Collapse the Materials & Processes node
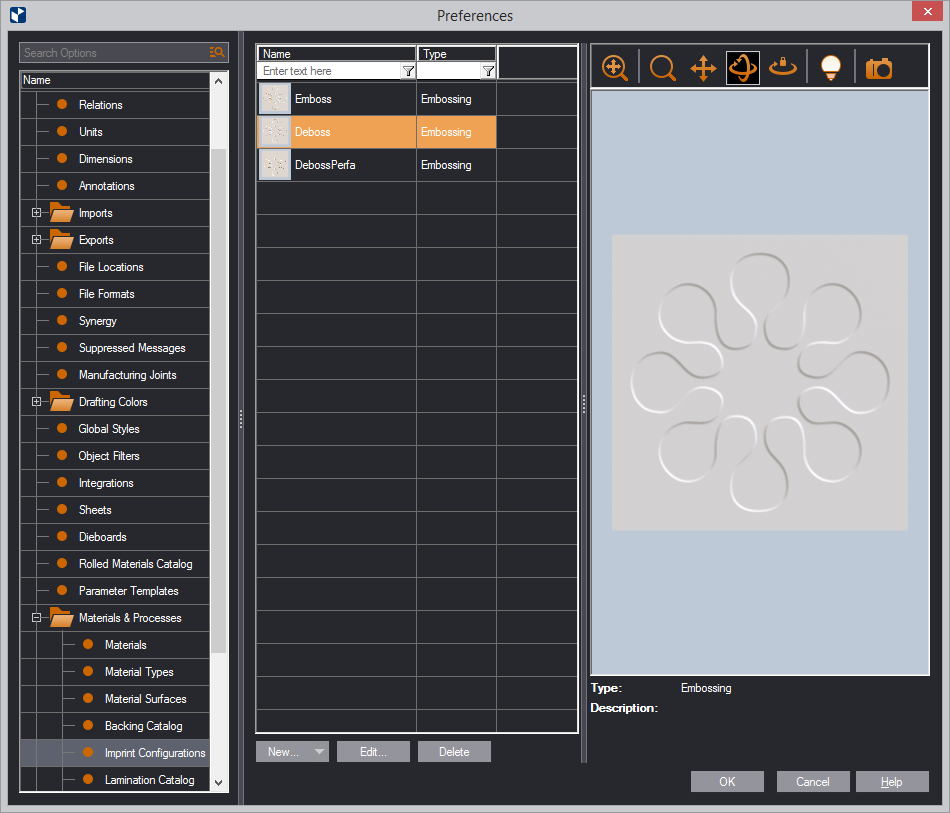Viewport: 950px width, 813px height. pyautogui.click(x=36, y=618)
